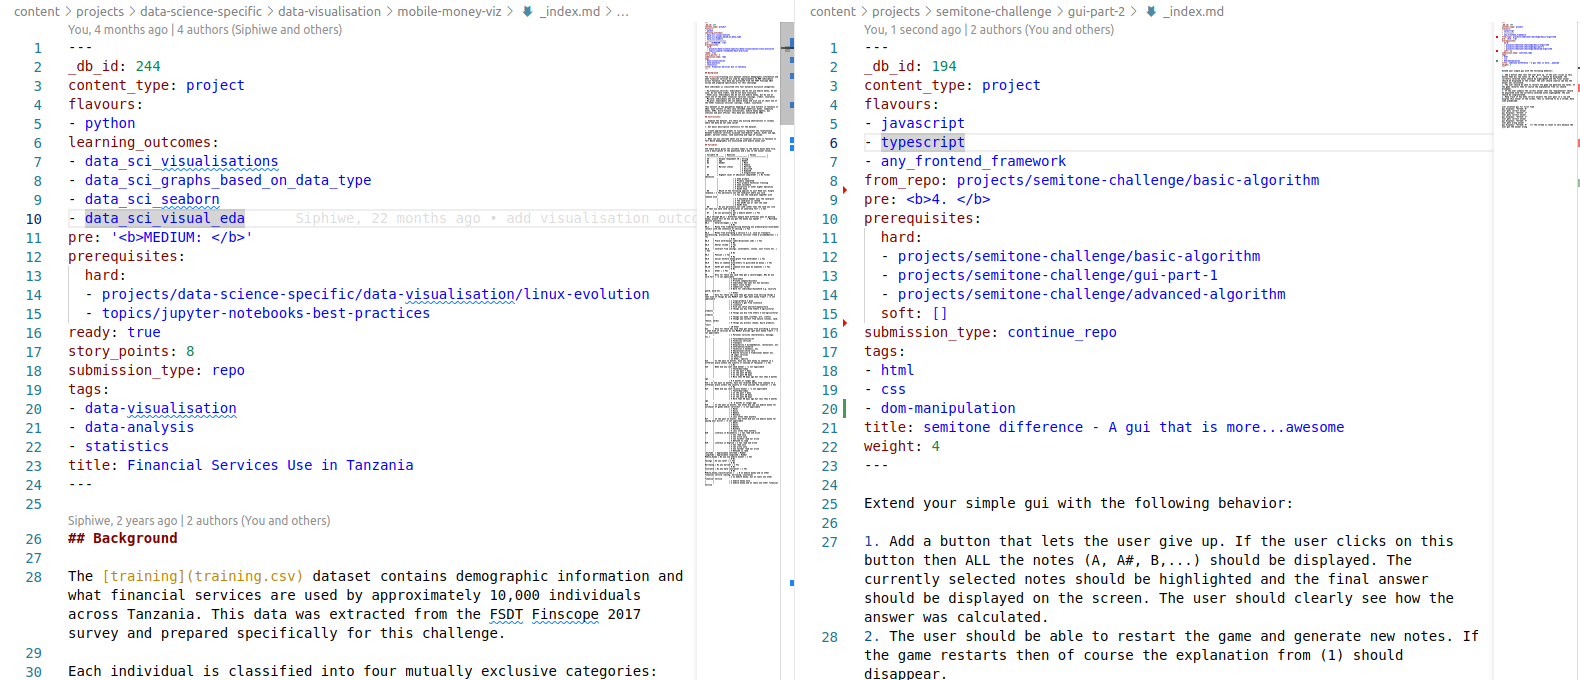1580x680 pixels.
Task: Click the [training](training.csv) markdown link
Action: [202, 576]
